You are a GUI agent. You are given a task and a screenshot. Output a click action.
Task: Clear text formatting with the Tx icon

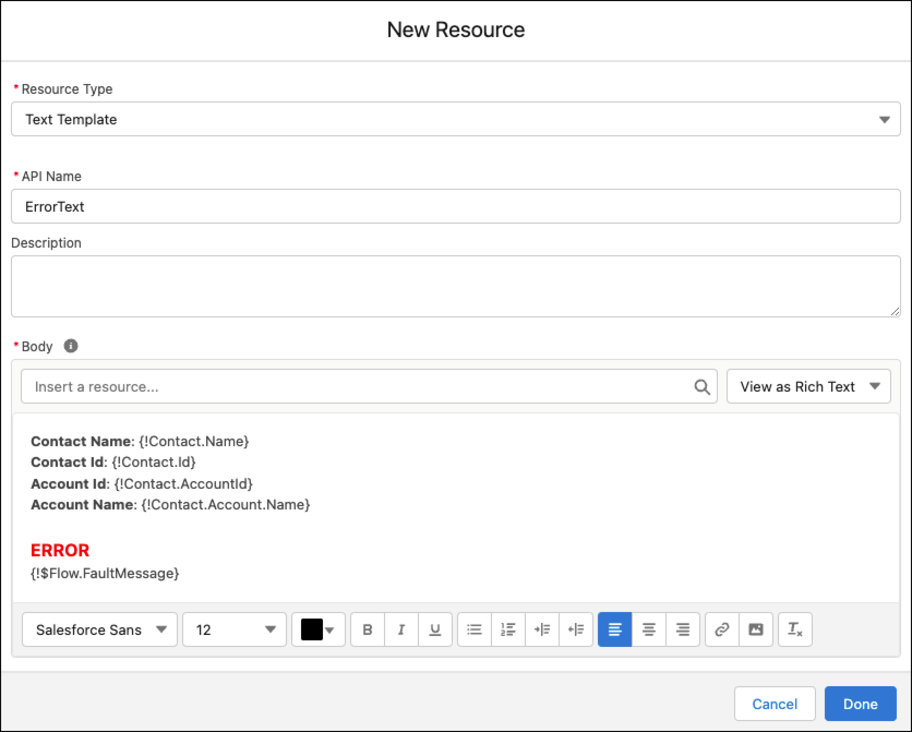click(795, 629)
